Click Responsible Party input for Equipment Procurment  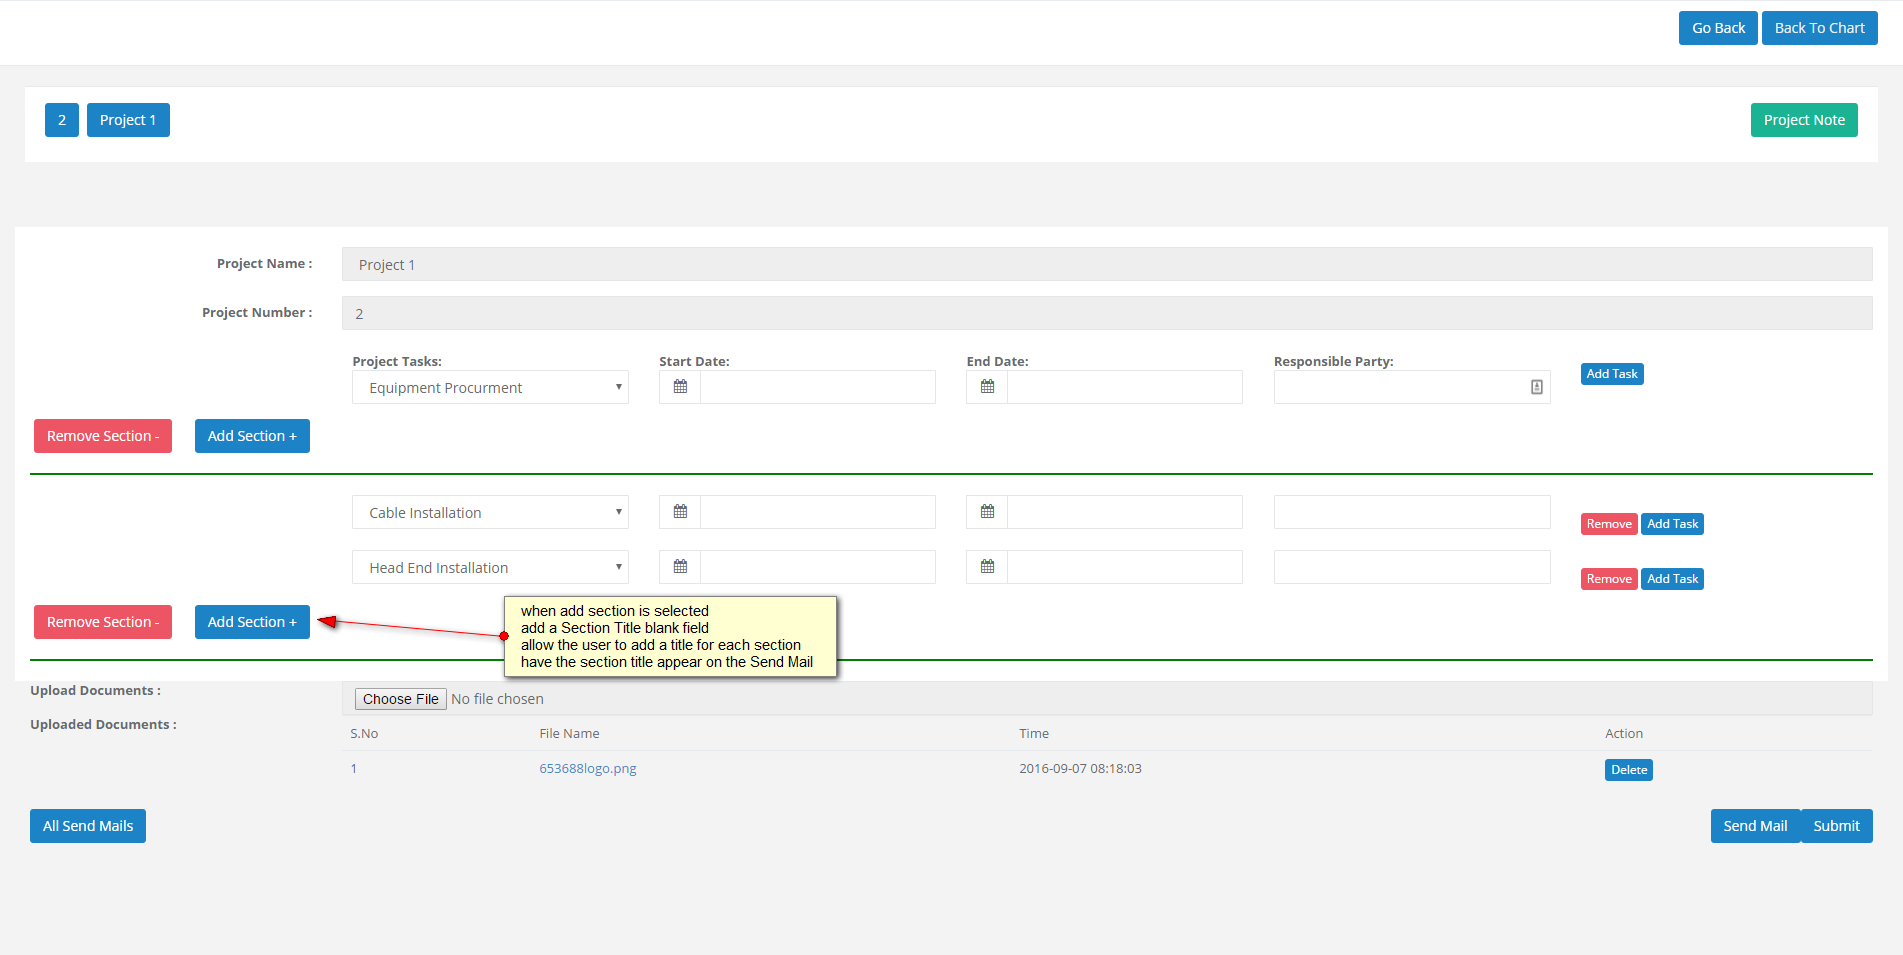point(1412,387)
